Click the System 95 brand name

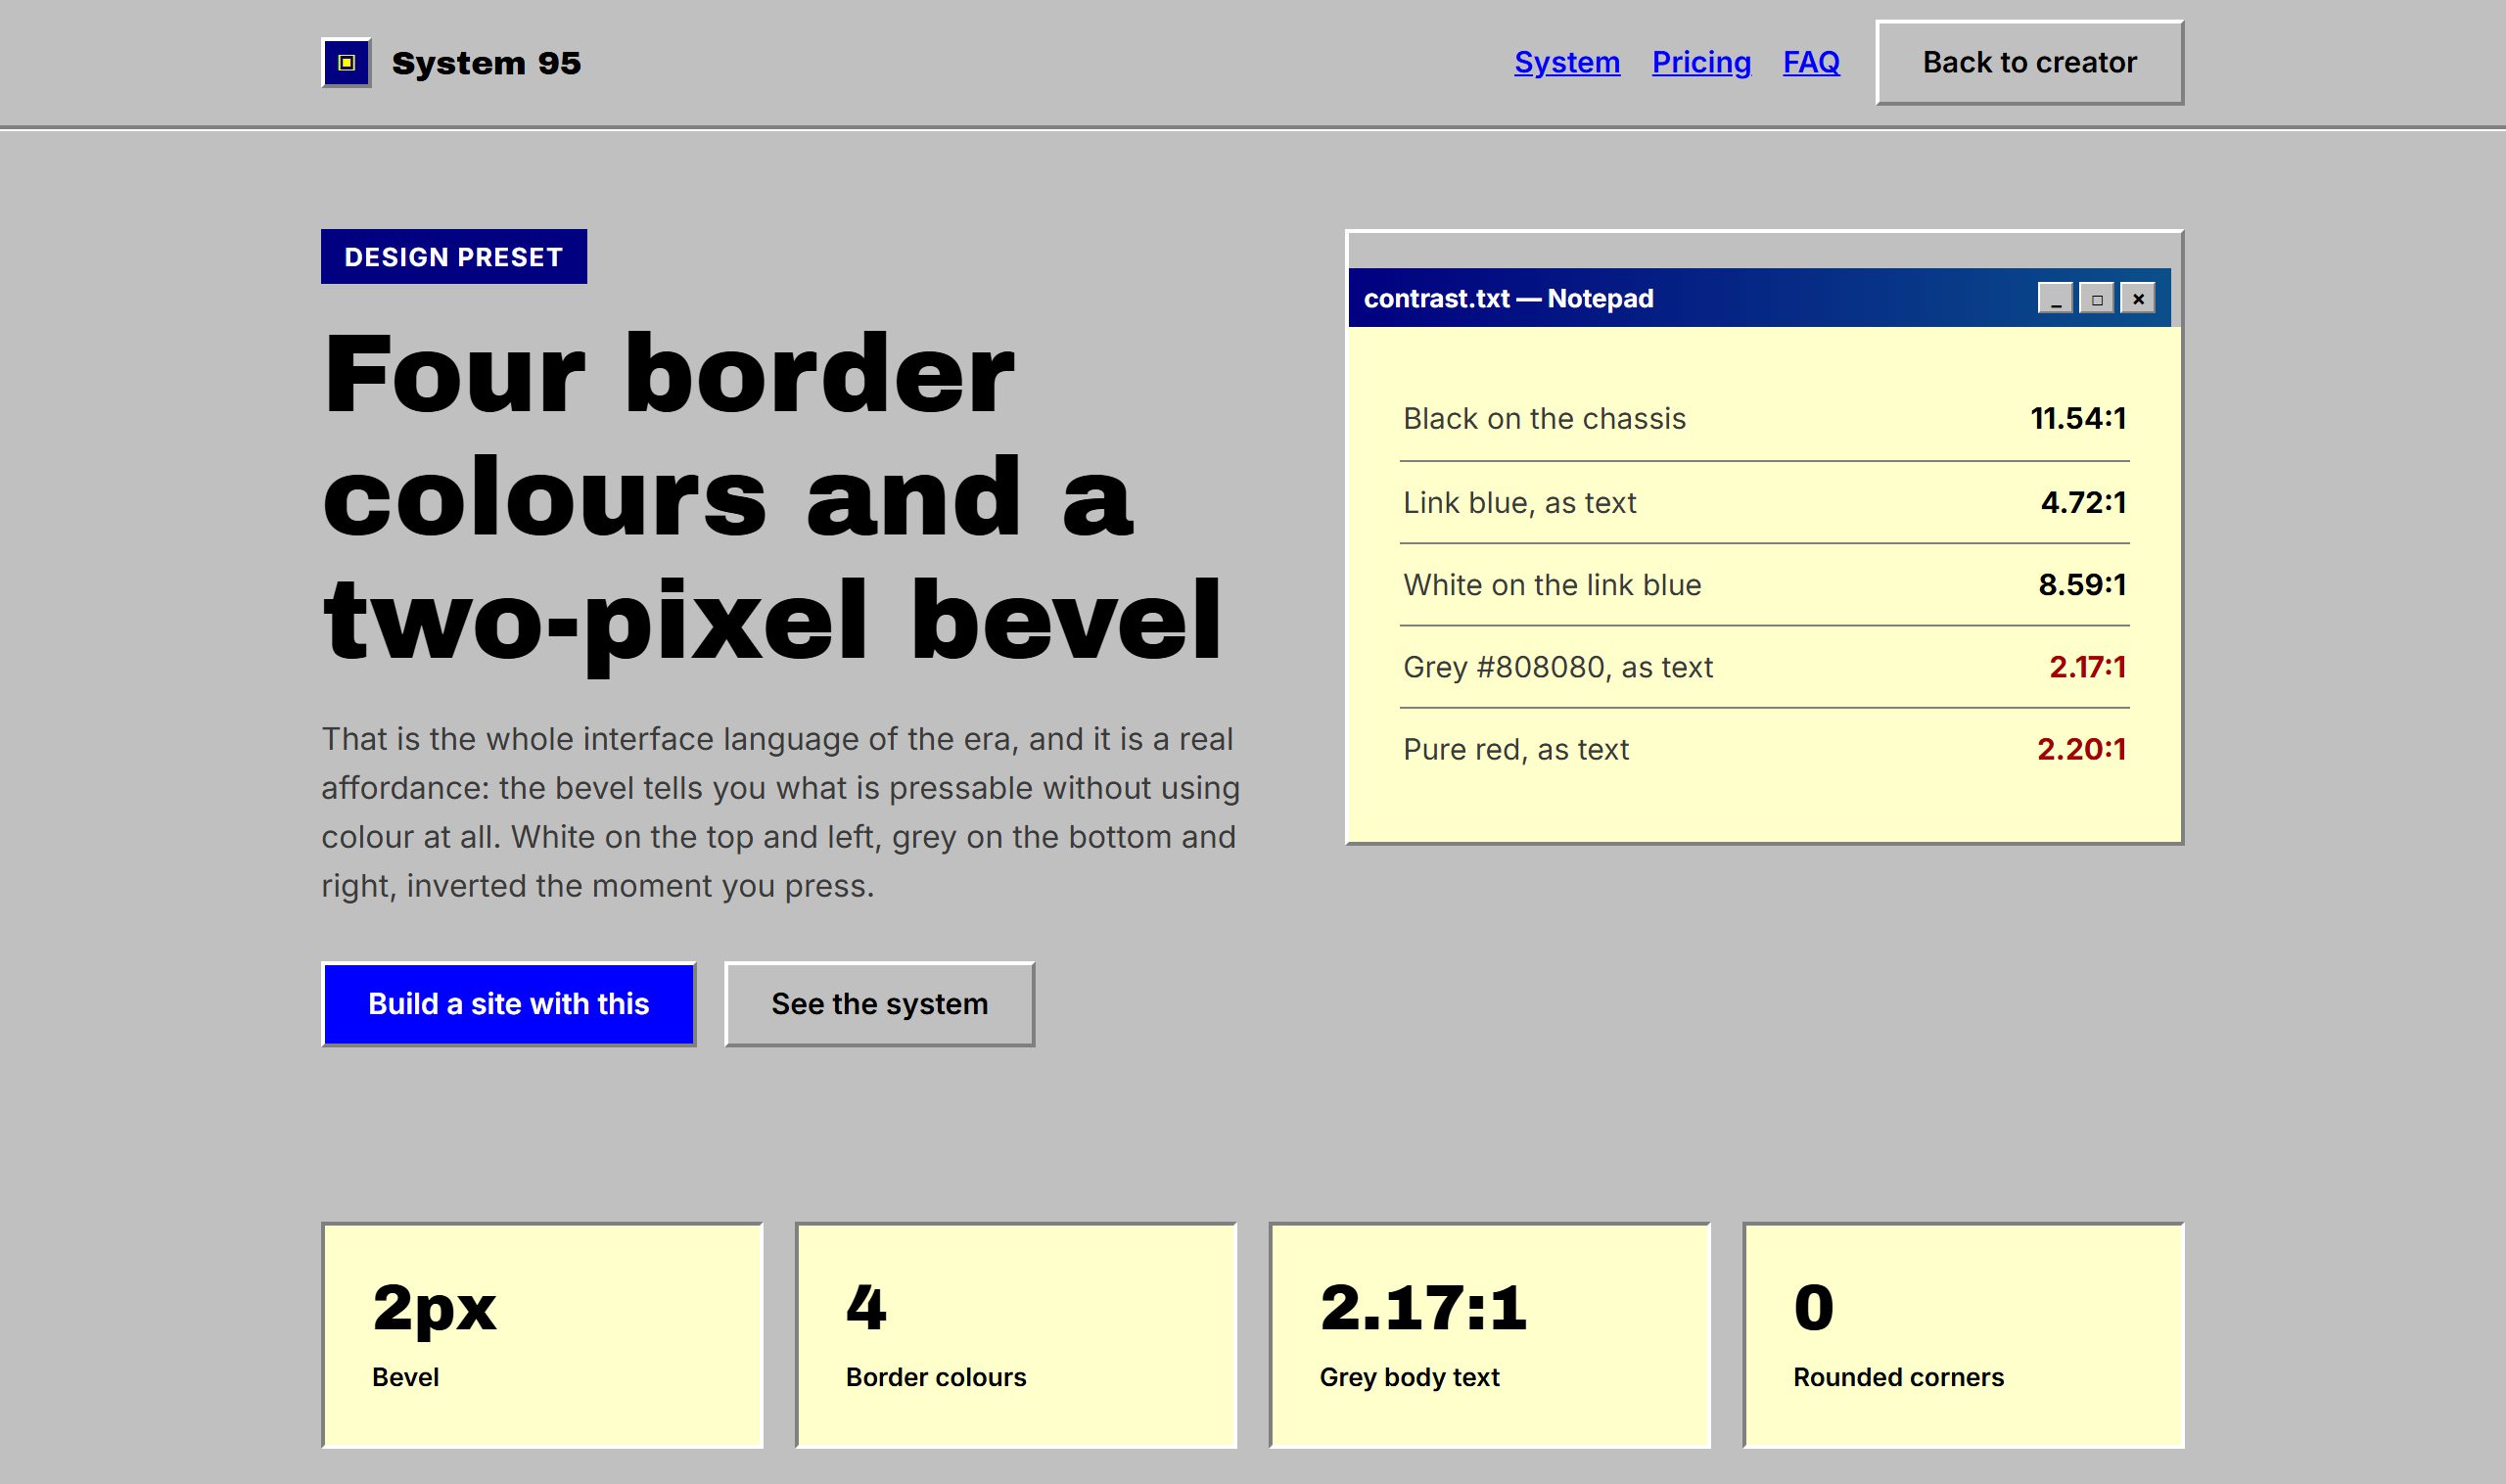pyautogui.click(x=486, y=63)
